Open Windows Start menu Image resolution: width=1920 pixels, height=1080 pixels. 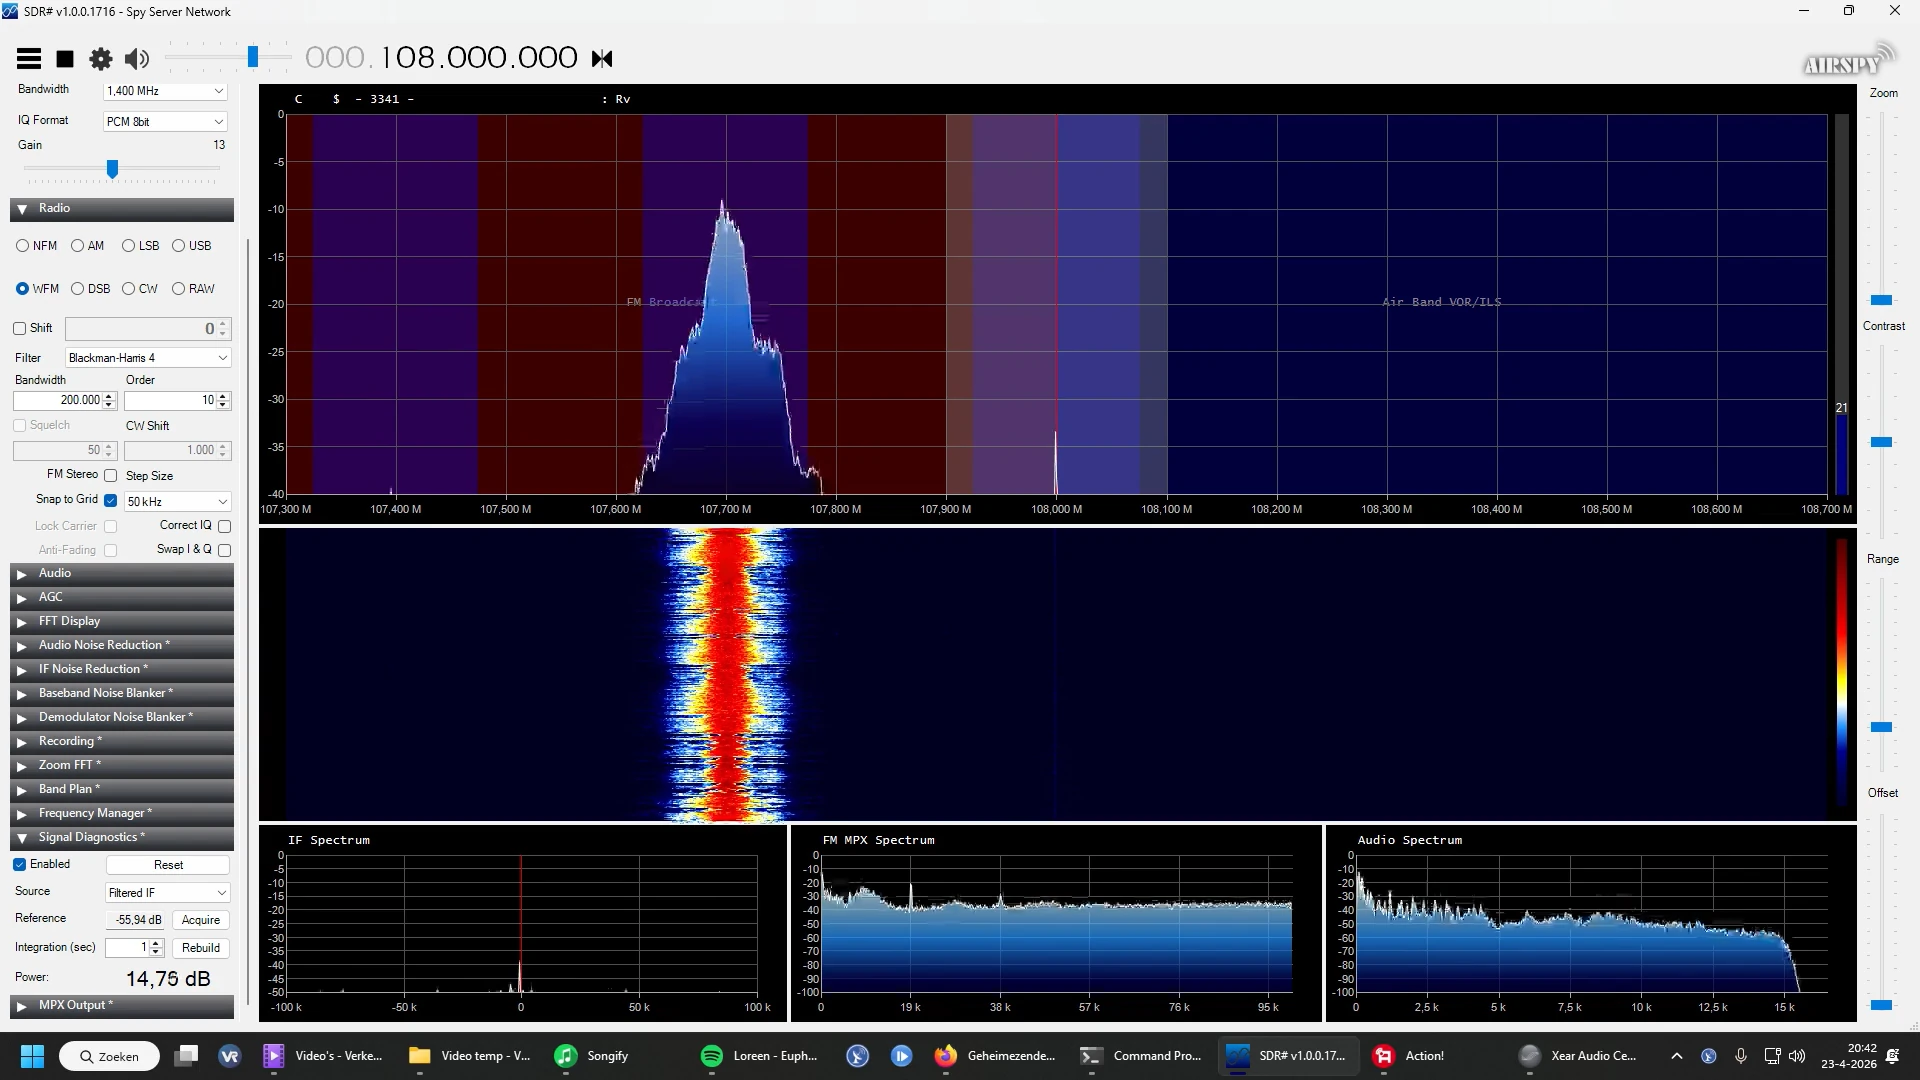(x=32, y=1056)
